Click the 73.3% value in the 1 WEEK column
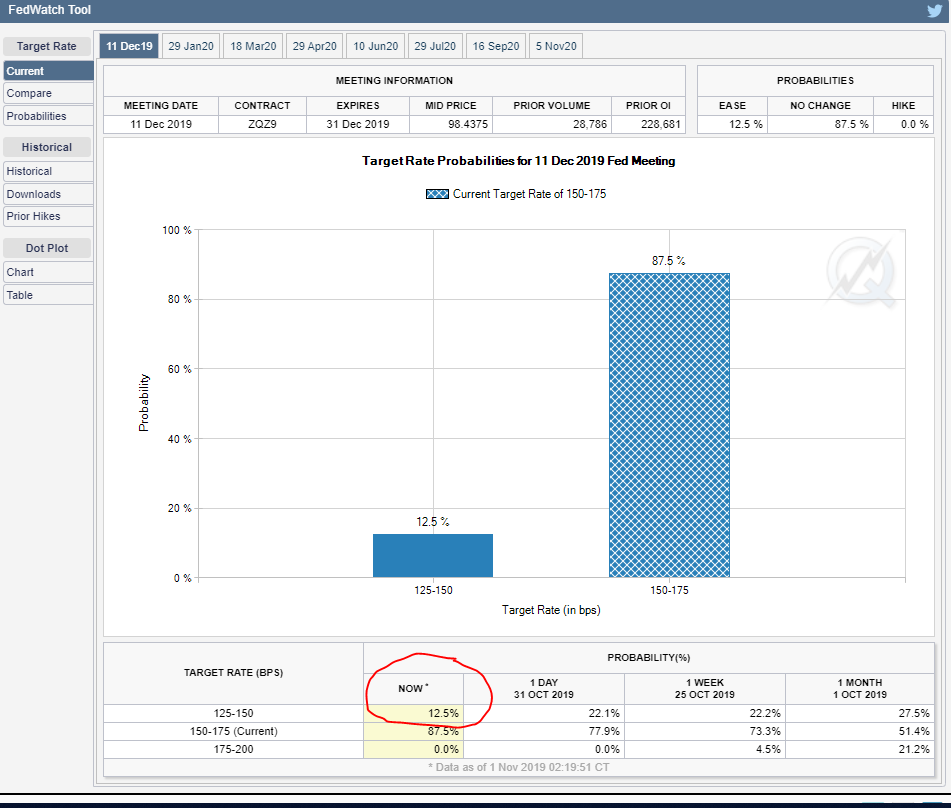The height and width of the screenshot is (808, 951). (765, 732)
